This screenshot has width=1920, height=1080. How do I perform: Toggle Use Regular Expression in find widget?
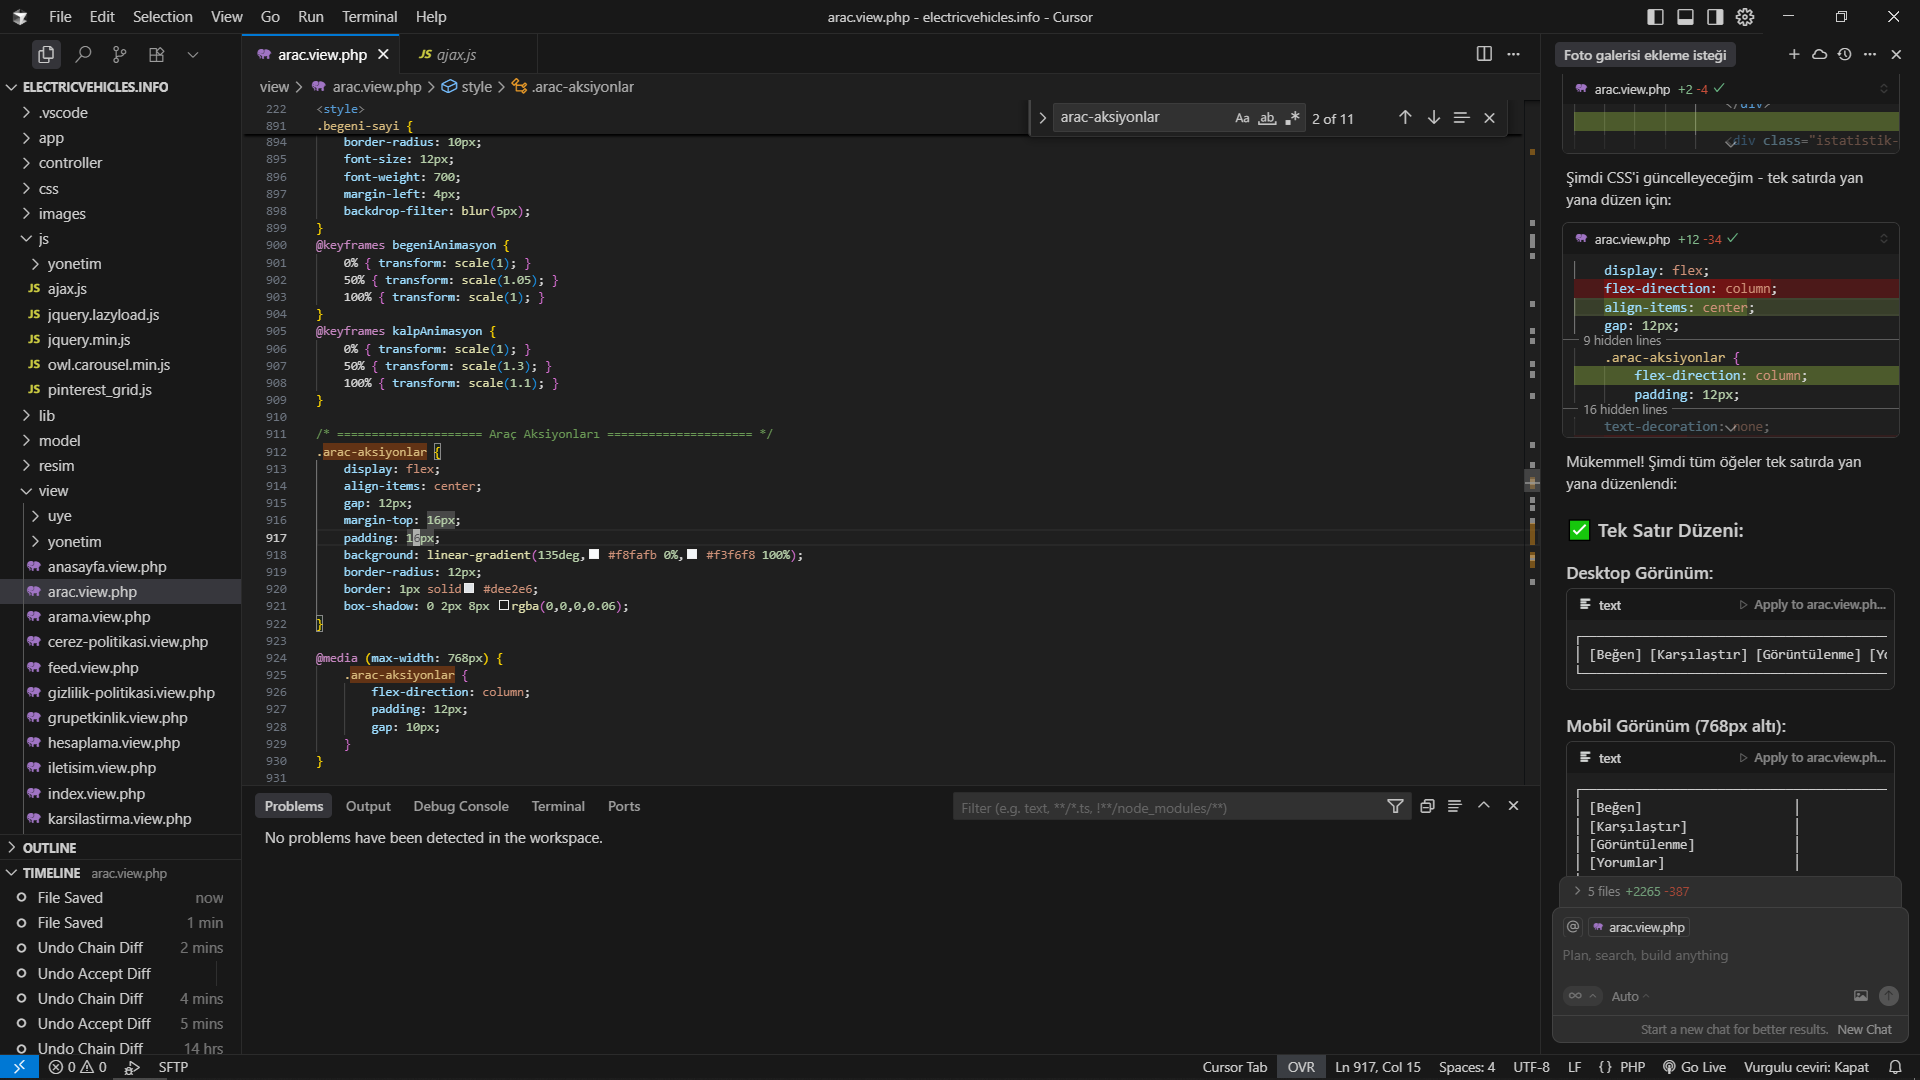coord(1292,118)
